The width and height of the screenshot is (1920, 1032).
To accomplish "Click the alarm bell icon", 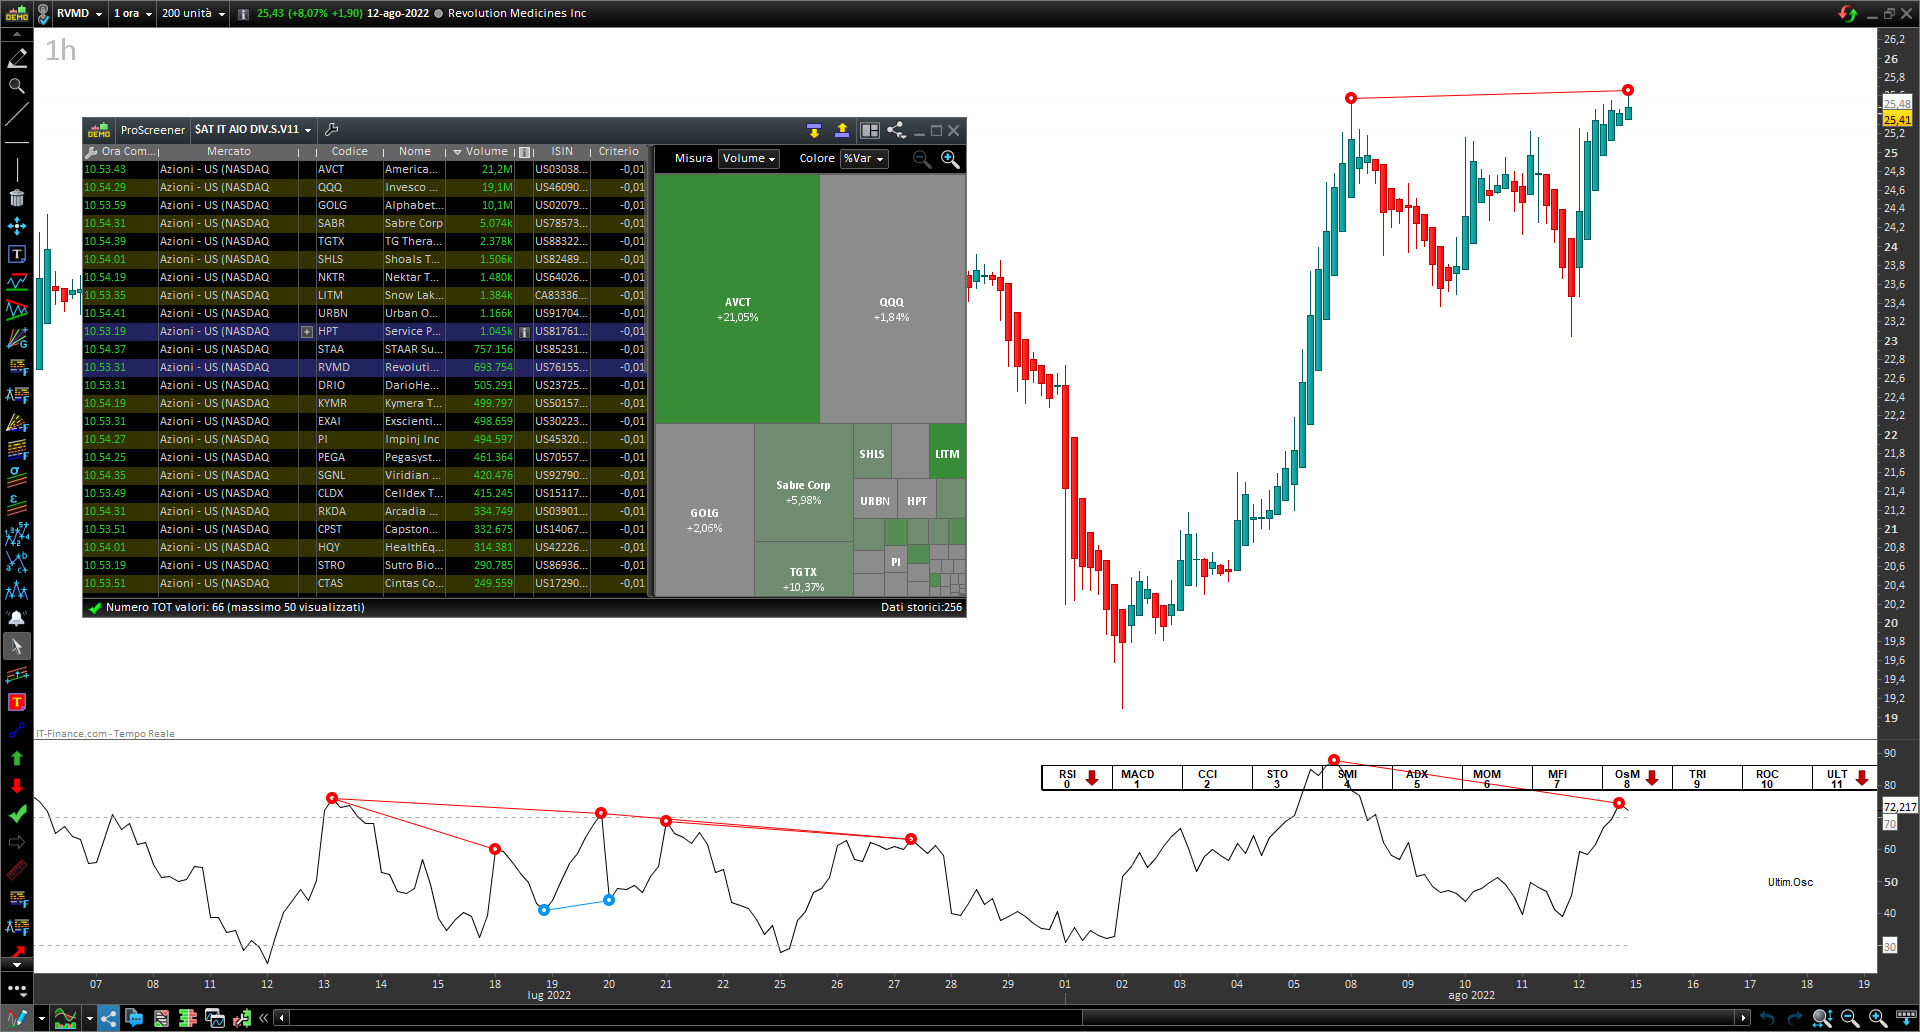I will click(17, 618).
